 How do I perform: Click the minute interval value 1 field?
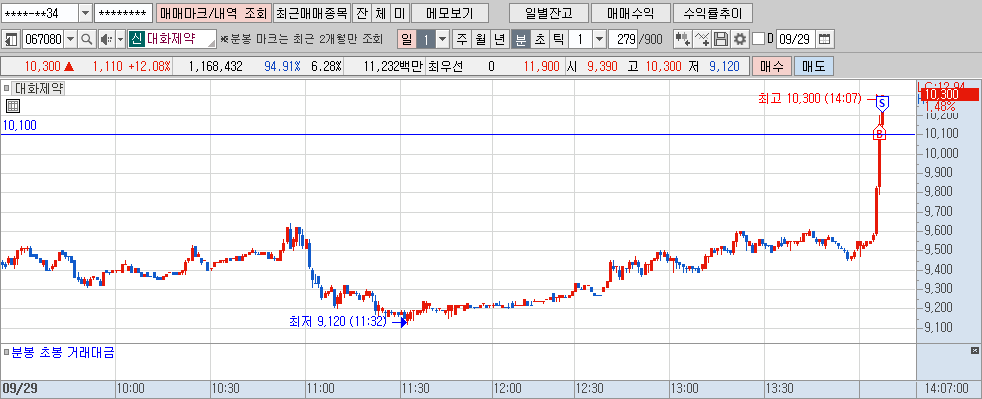tap(581, 39)
